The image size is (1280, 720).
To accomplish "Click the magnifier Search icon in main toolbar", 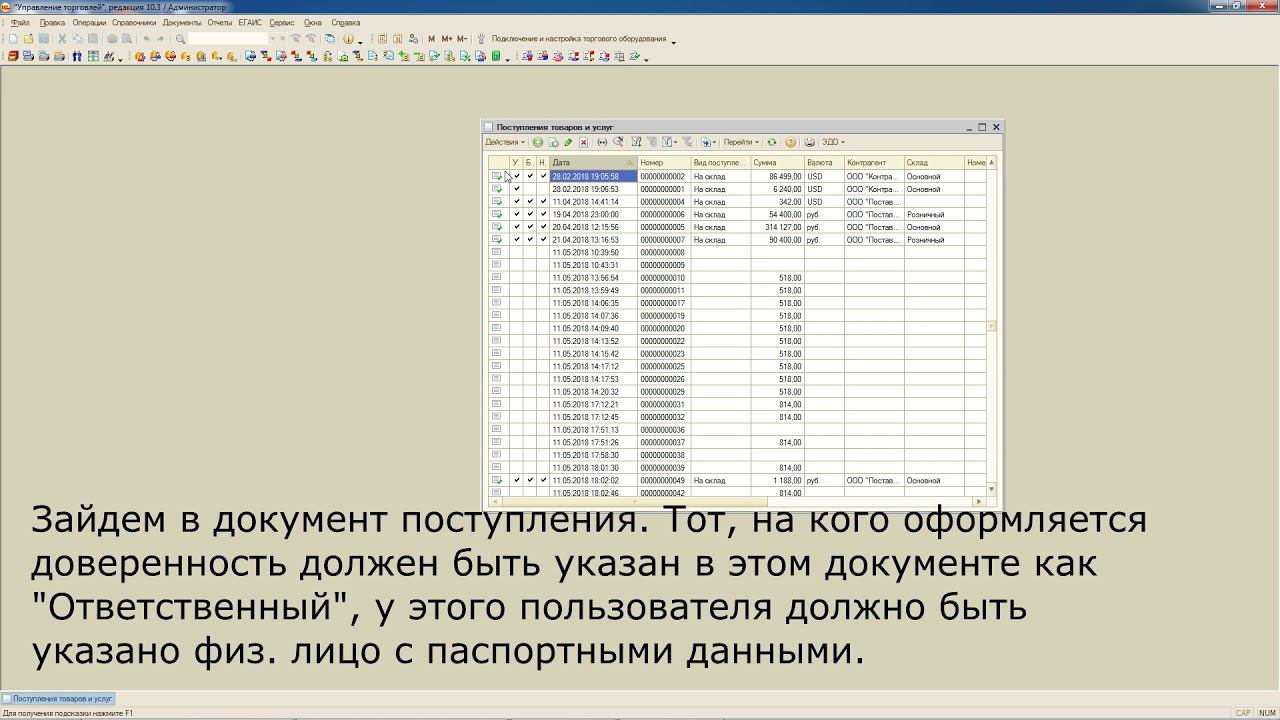I will 181,39.
